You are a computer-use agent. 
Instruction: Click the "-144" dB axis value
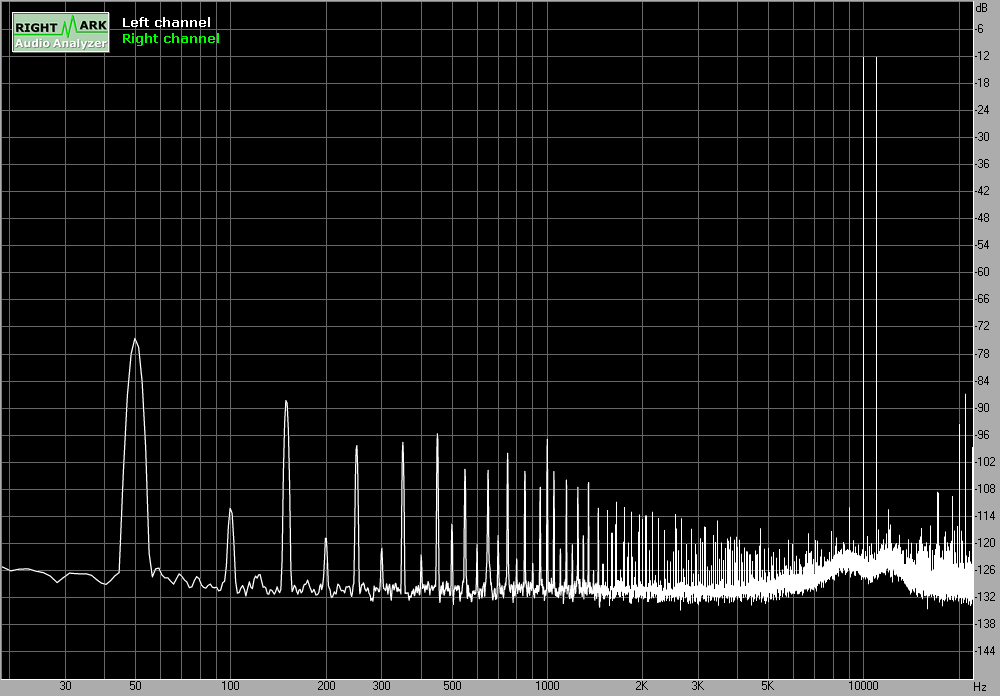(x=985, y=651)
